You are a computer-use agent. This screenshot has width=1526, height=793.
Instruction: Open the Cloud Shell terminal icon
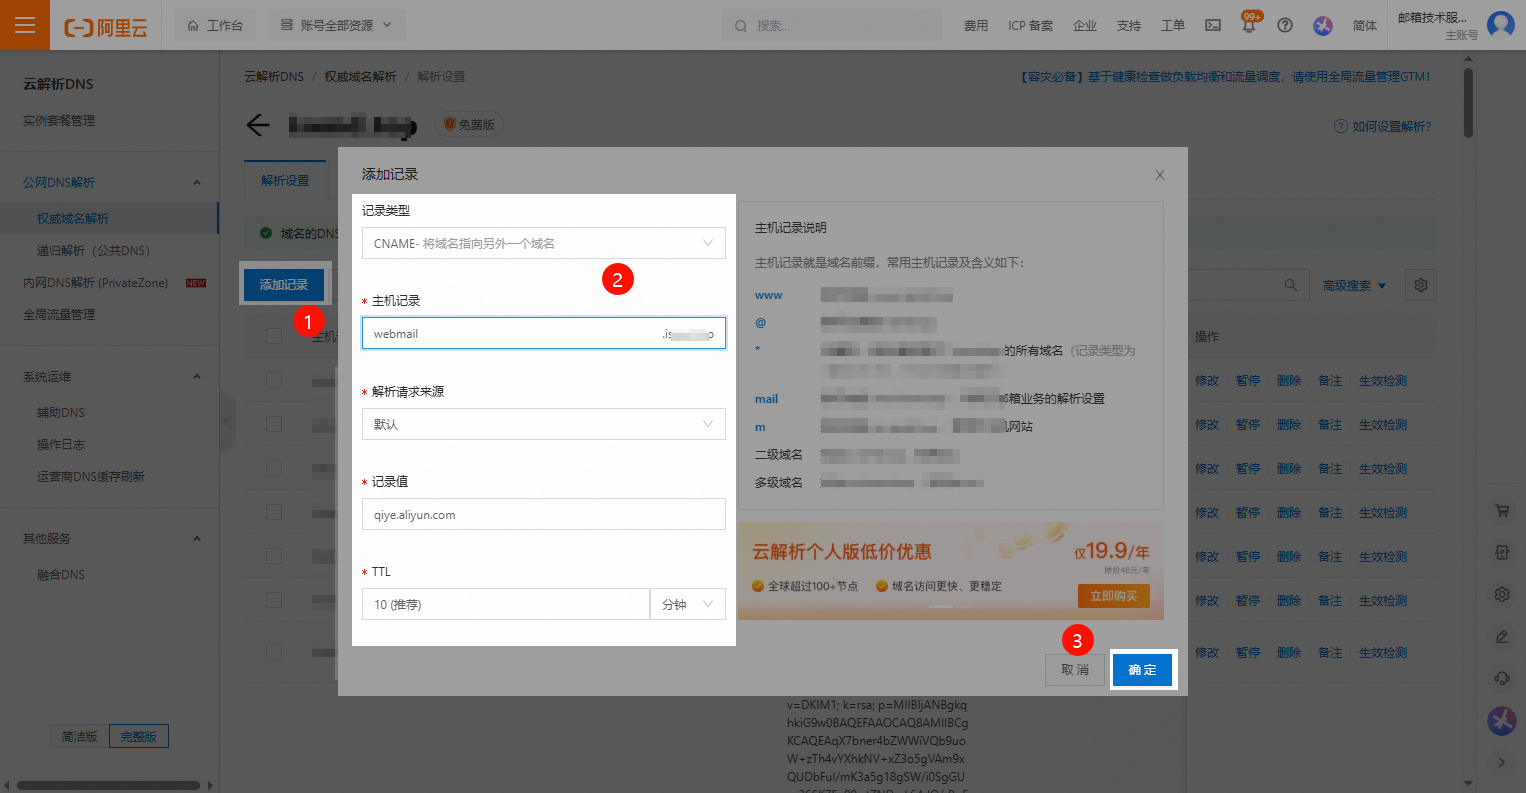(x=1212, y=25)
